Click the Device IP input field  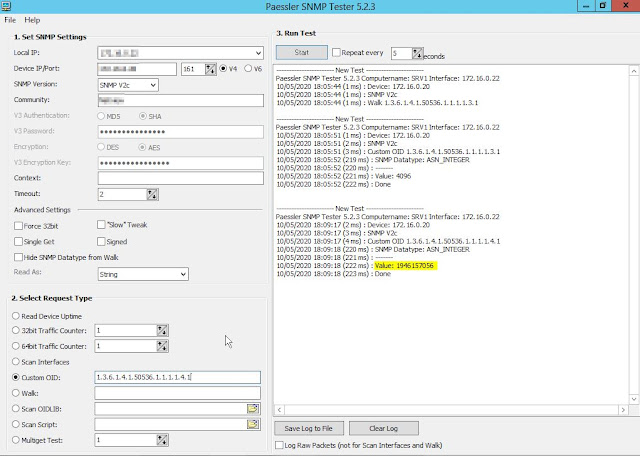point(137,69)
